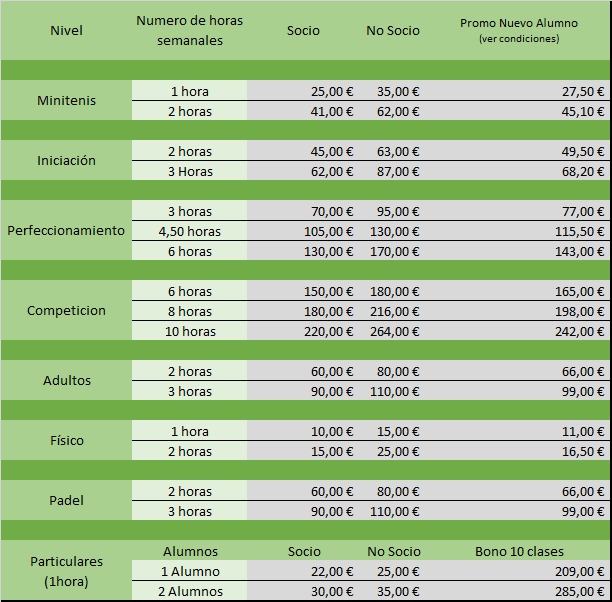Open the ver condiciones note
The width and height of the screenshot is (612, 602).
[x=518, y=39]
